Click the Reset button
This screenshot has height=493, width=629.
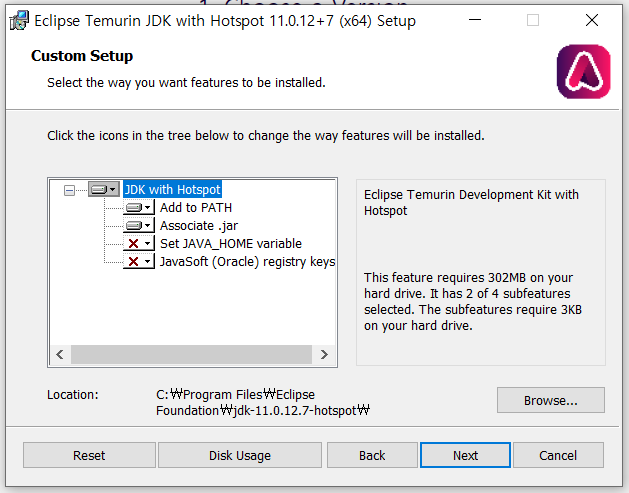tap(89, 455)
